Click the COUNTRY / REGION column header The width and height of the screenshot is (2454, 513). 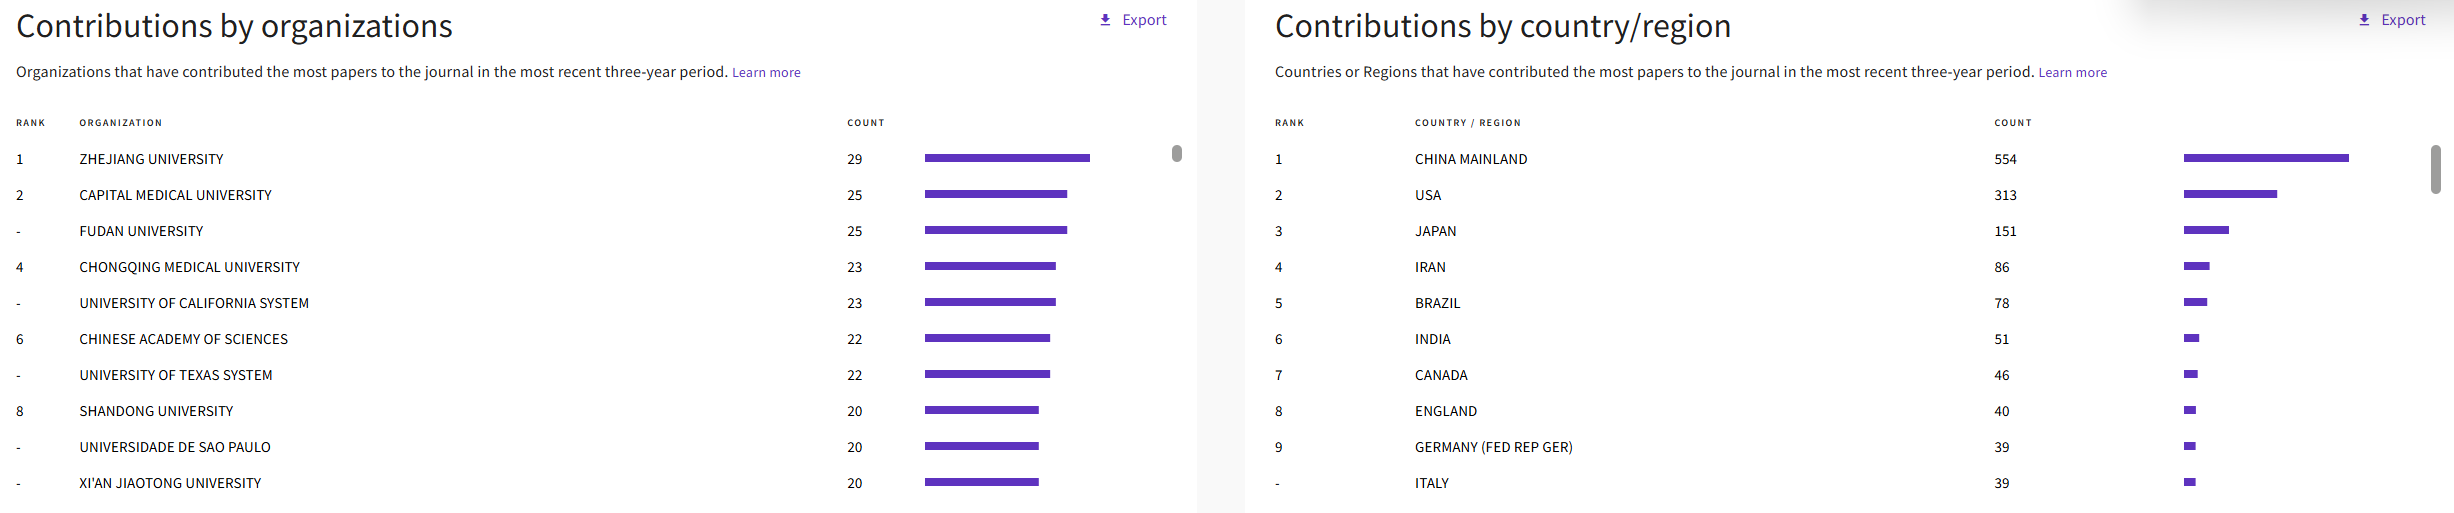(1467, 123)
